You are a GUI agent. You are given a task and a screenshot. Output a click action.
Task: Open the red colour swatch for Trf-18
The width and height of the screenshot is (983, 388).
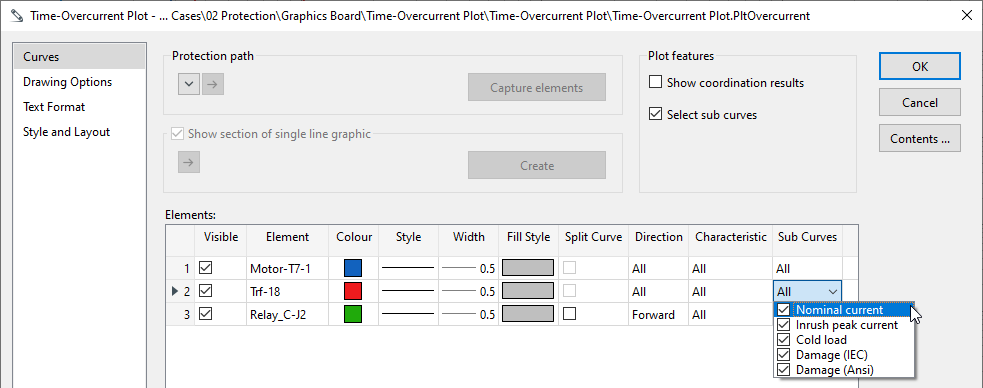[353, 291]
